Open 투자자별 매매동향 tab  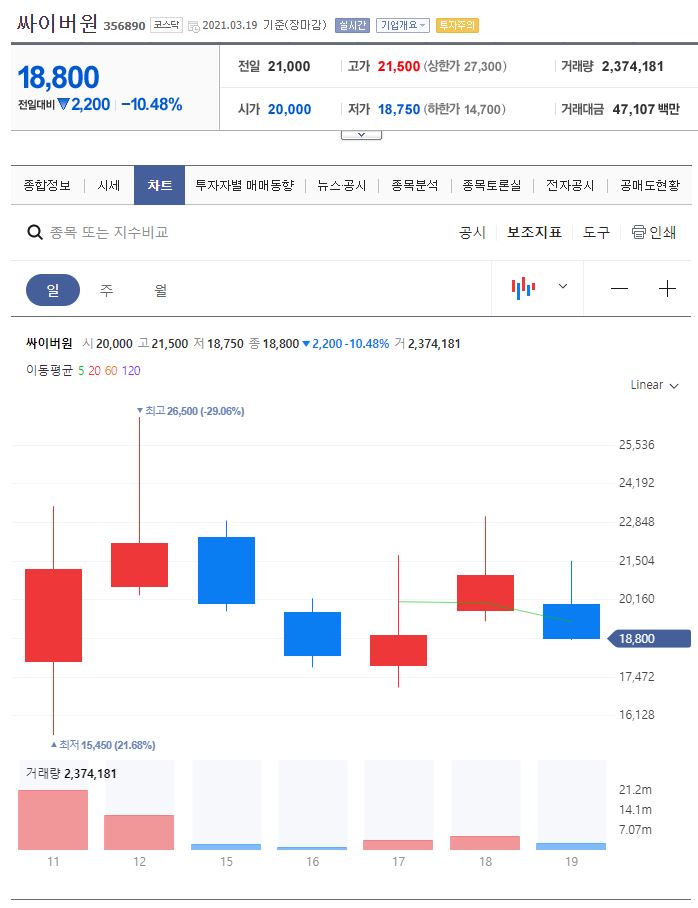pos(244,185)
